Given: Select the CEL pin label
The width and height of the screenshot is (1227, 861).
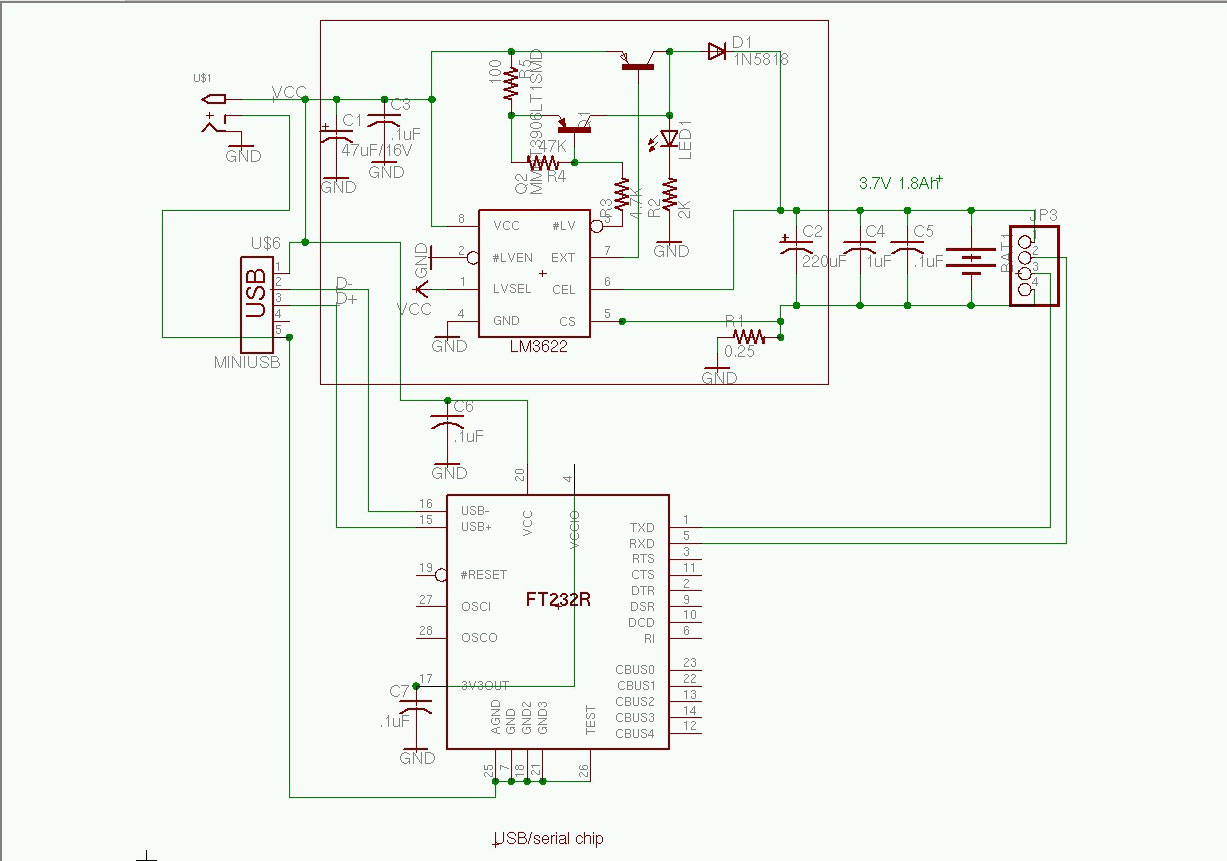Looking at the screenshot, I should [564, 289].
